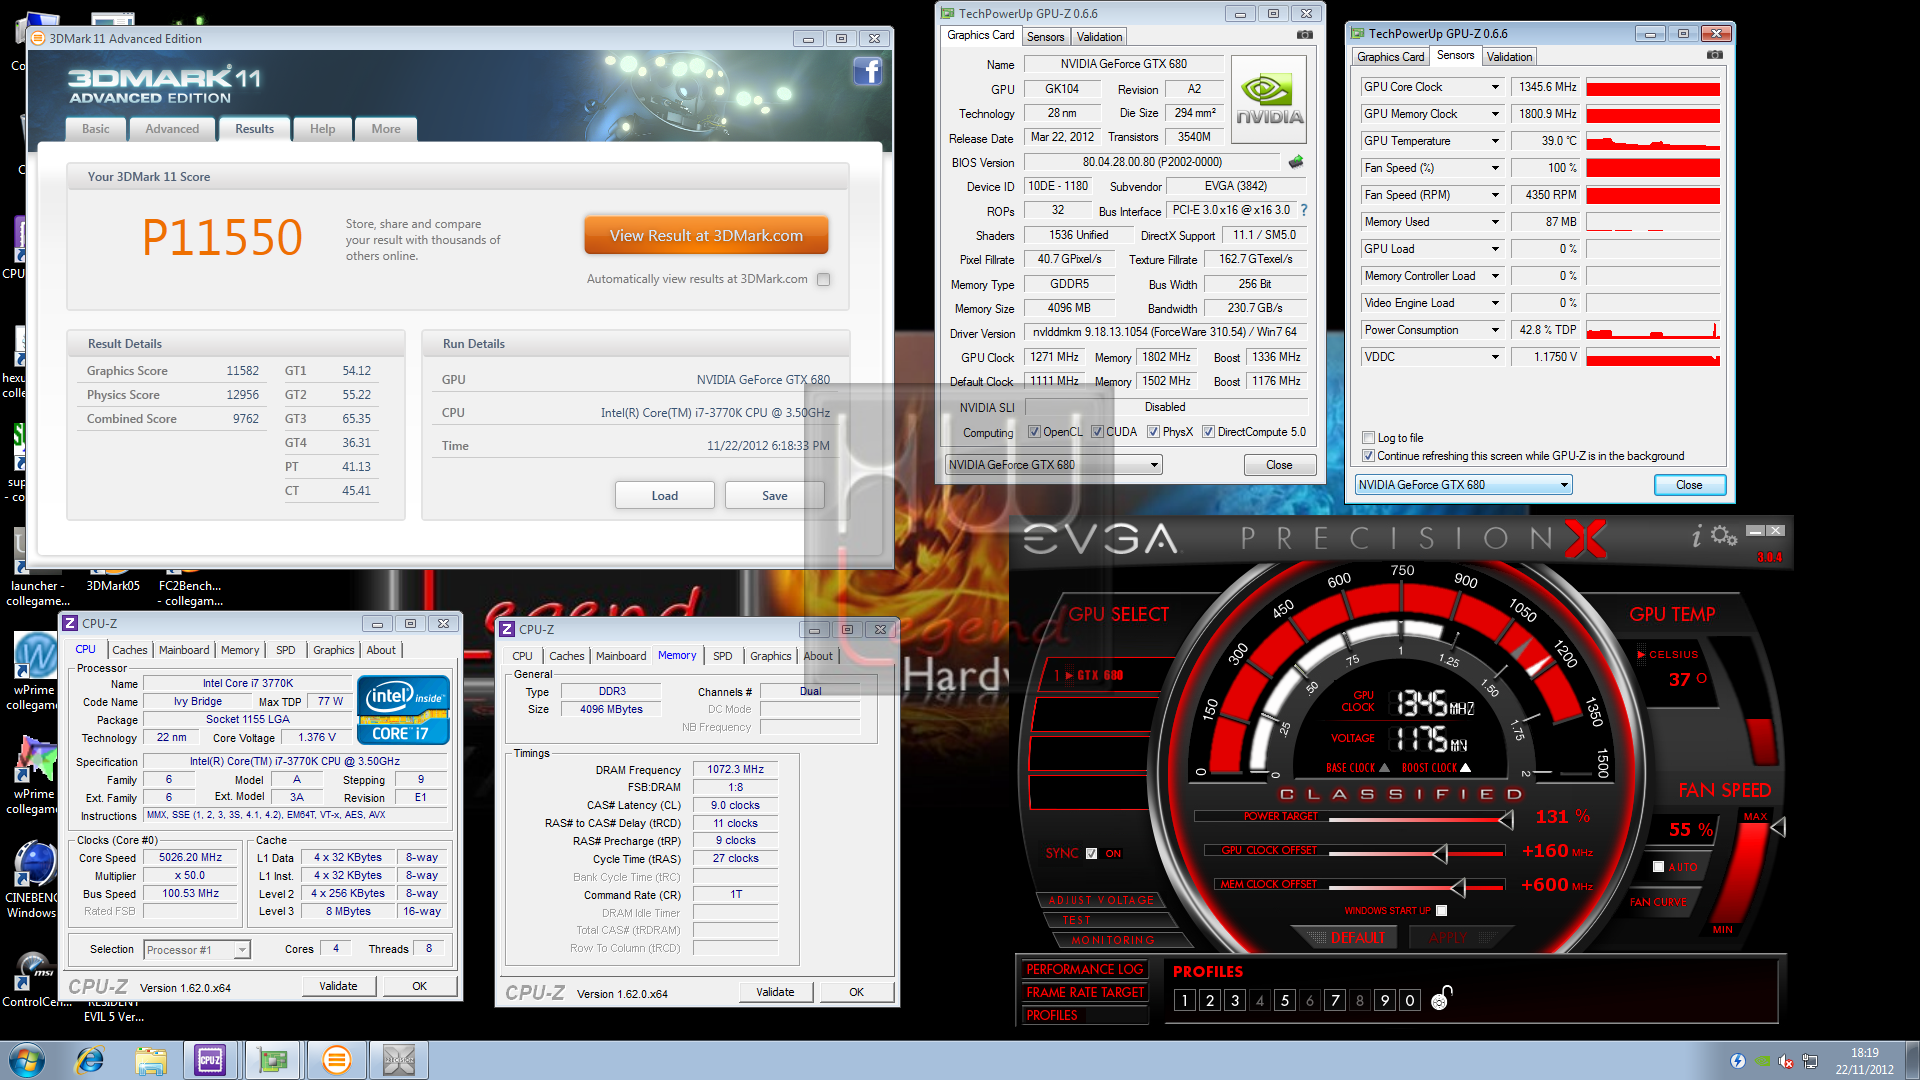Click View Result at 3DMark.com button
Image resolution: width=1920 pixels, height=1080 pixels.
pyautogui.click(x=706, y=236)
